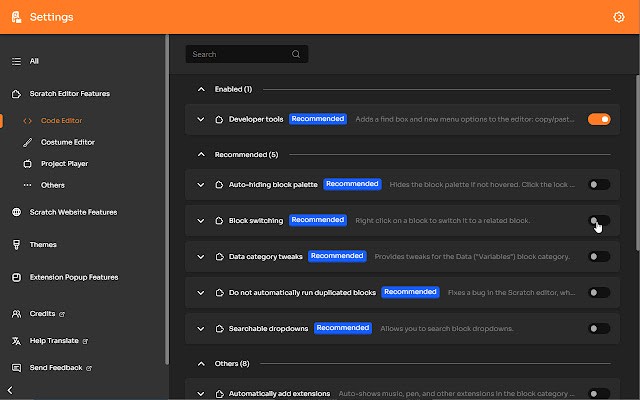640x400 pixels.
Task: Collapse the sidebar with left arrow
Action: tap(10, 391)
